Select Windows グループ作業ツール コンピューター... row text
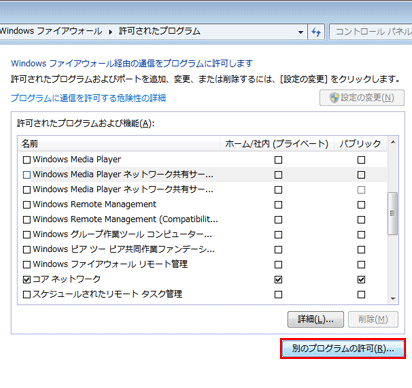This screenshot has height=388, width=412. point(122,234)
